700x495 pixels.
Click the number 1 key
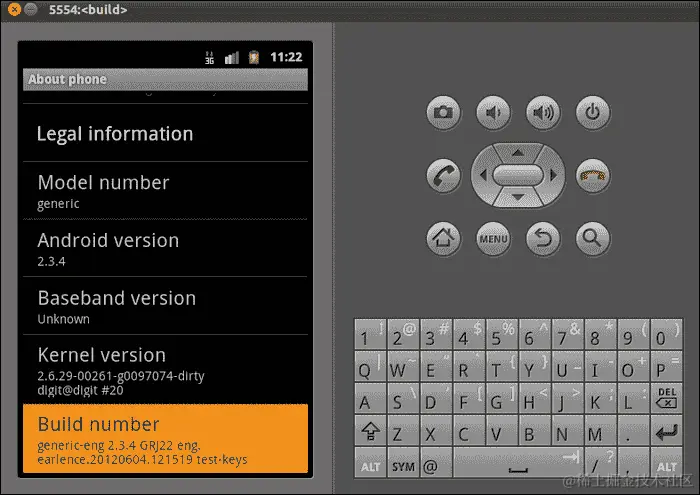coord(370,334)
